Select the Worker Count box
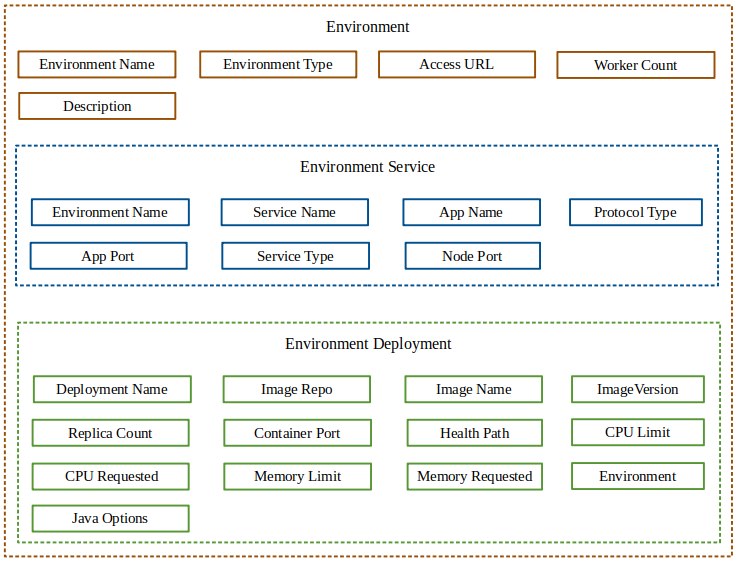Viewport: 737px width, 563px height. [x=635, y=66]
